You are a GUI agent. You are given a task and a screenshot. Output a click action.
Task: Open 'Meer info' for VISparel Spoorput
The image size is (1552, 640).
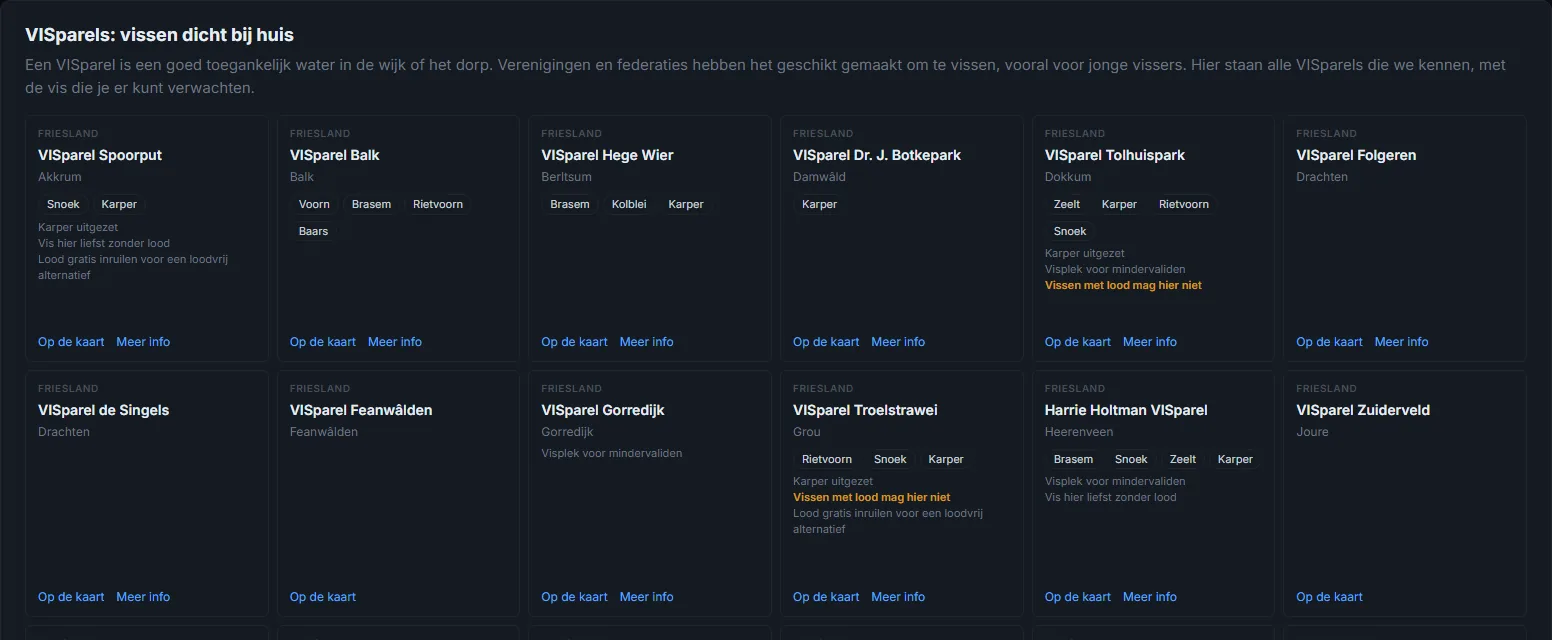point(143,342)
